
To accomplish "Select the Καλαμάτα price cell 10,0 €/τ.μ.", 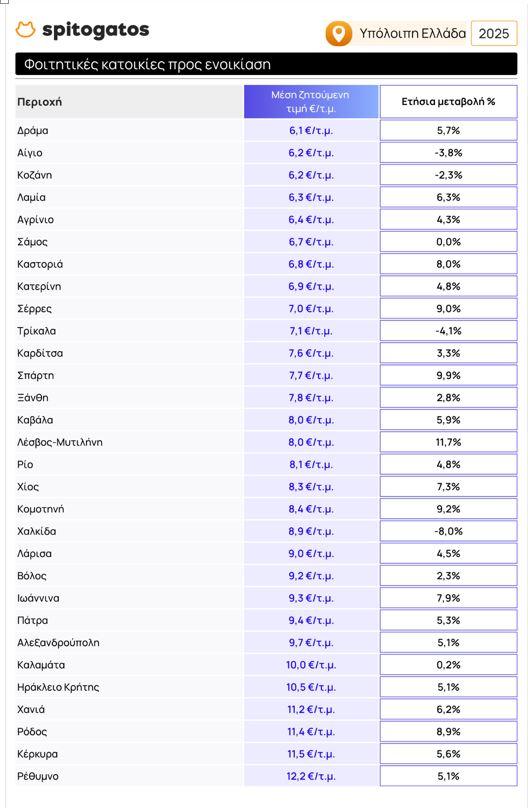I will pyautogui.click(x=311, y=665).
